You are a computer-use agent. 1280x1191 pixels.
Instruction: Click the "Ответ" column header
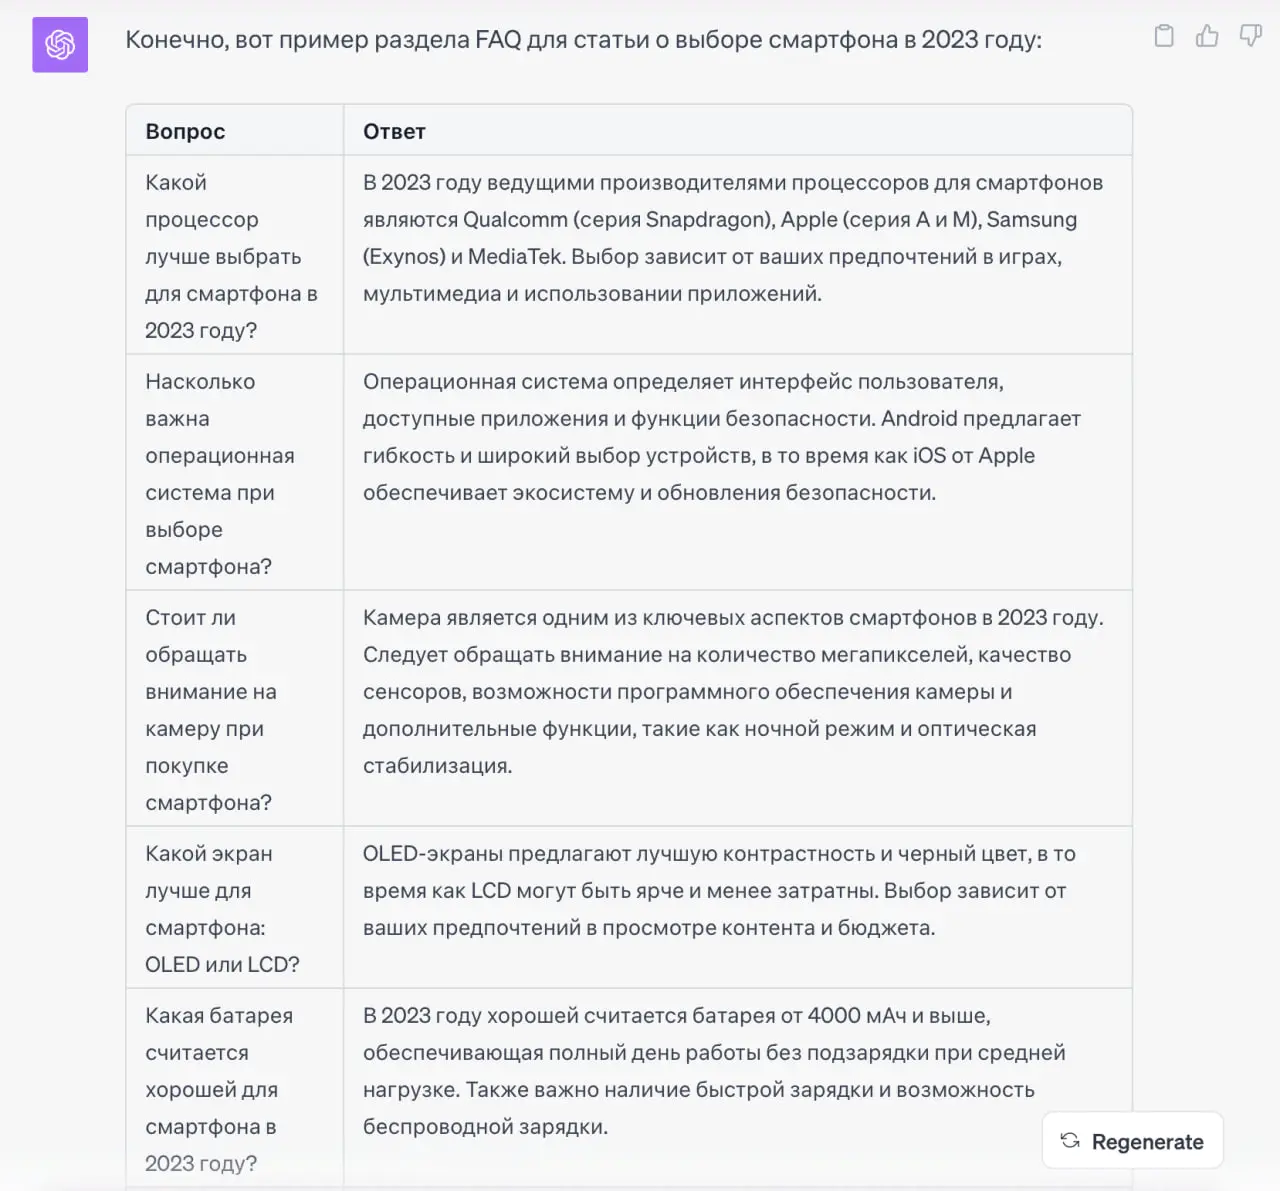pyautogui.click(x=394, y=131)
